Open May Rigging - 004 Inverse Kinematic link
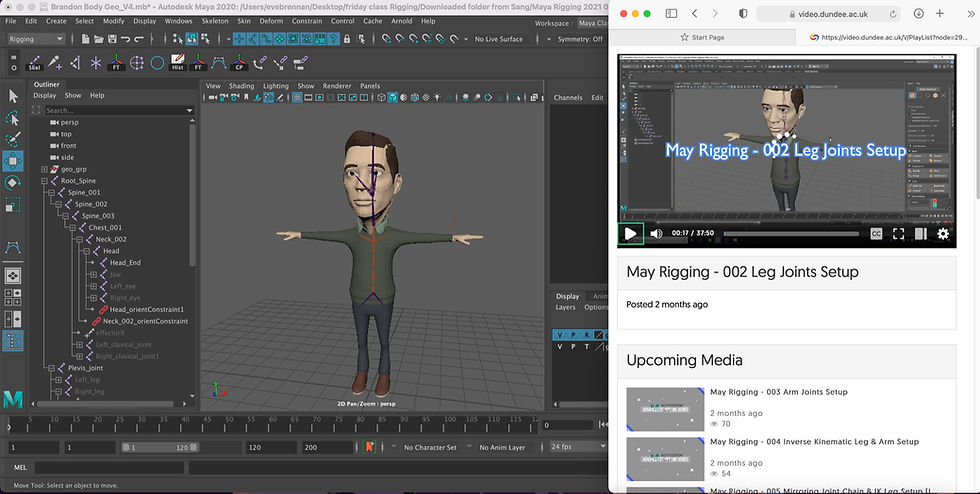Viewport: 980px width, 494px height. (x=814, y=441)
